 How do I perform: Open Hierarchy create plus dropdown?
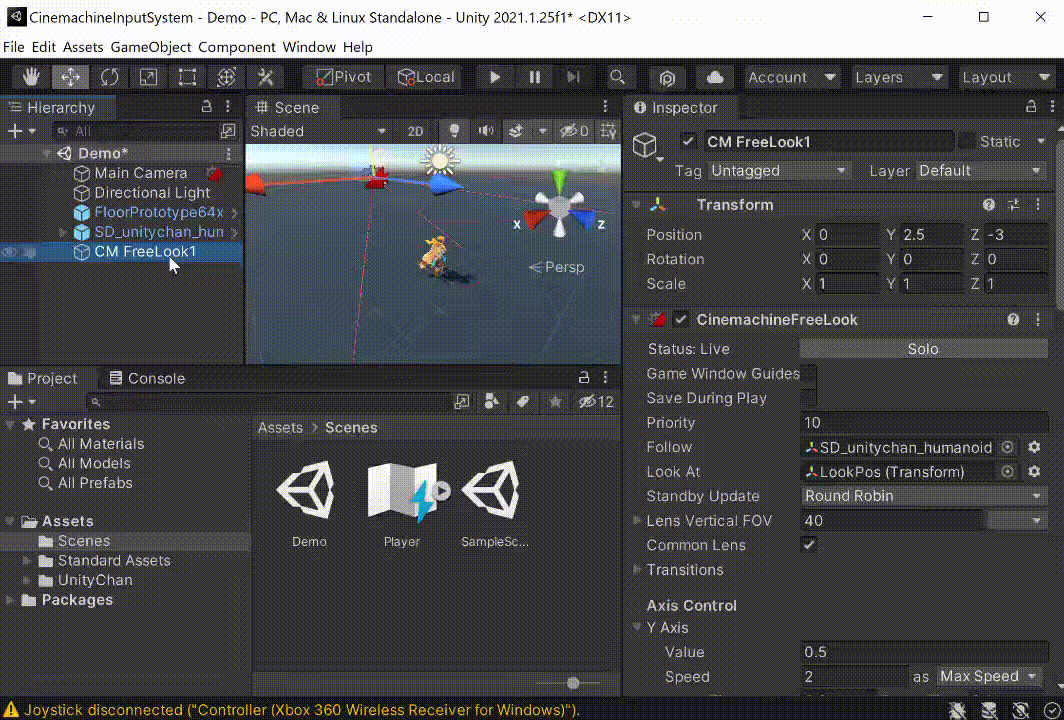[21, 131]
